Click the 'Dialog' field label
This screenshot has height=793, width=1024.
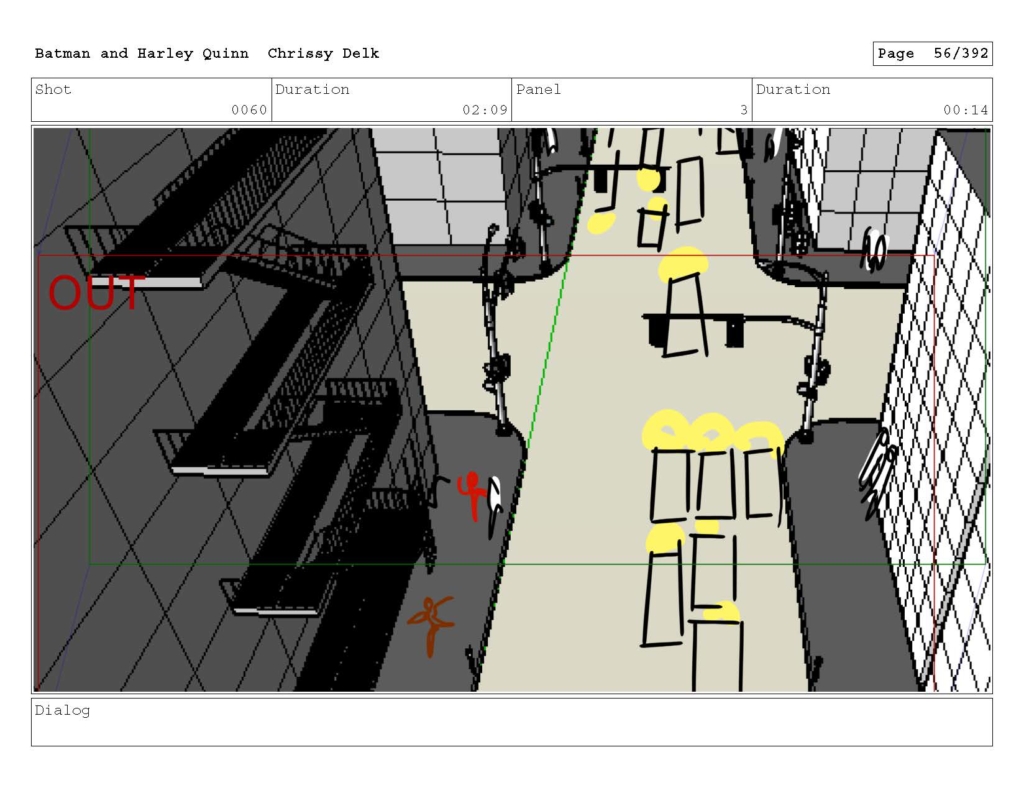tap(63, 710)
